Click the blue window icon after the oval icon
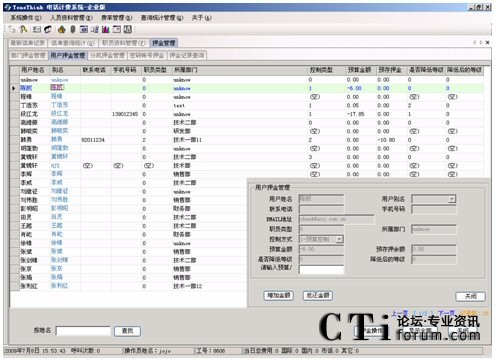497x361 pixels. [84, 29]
